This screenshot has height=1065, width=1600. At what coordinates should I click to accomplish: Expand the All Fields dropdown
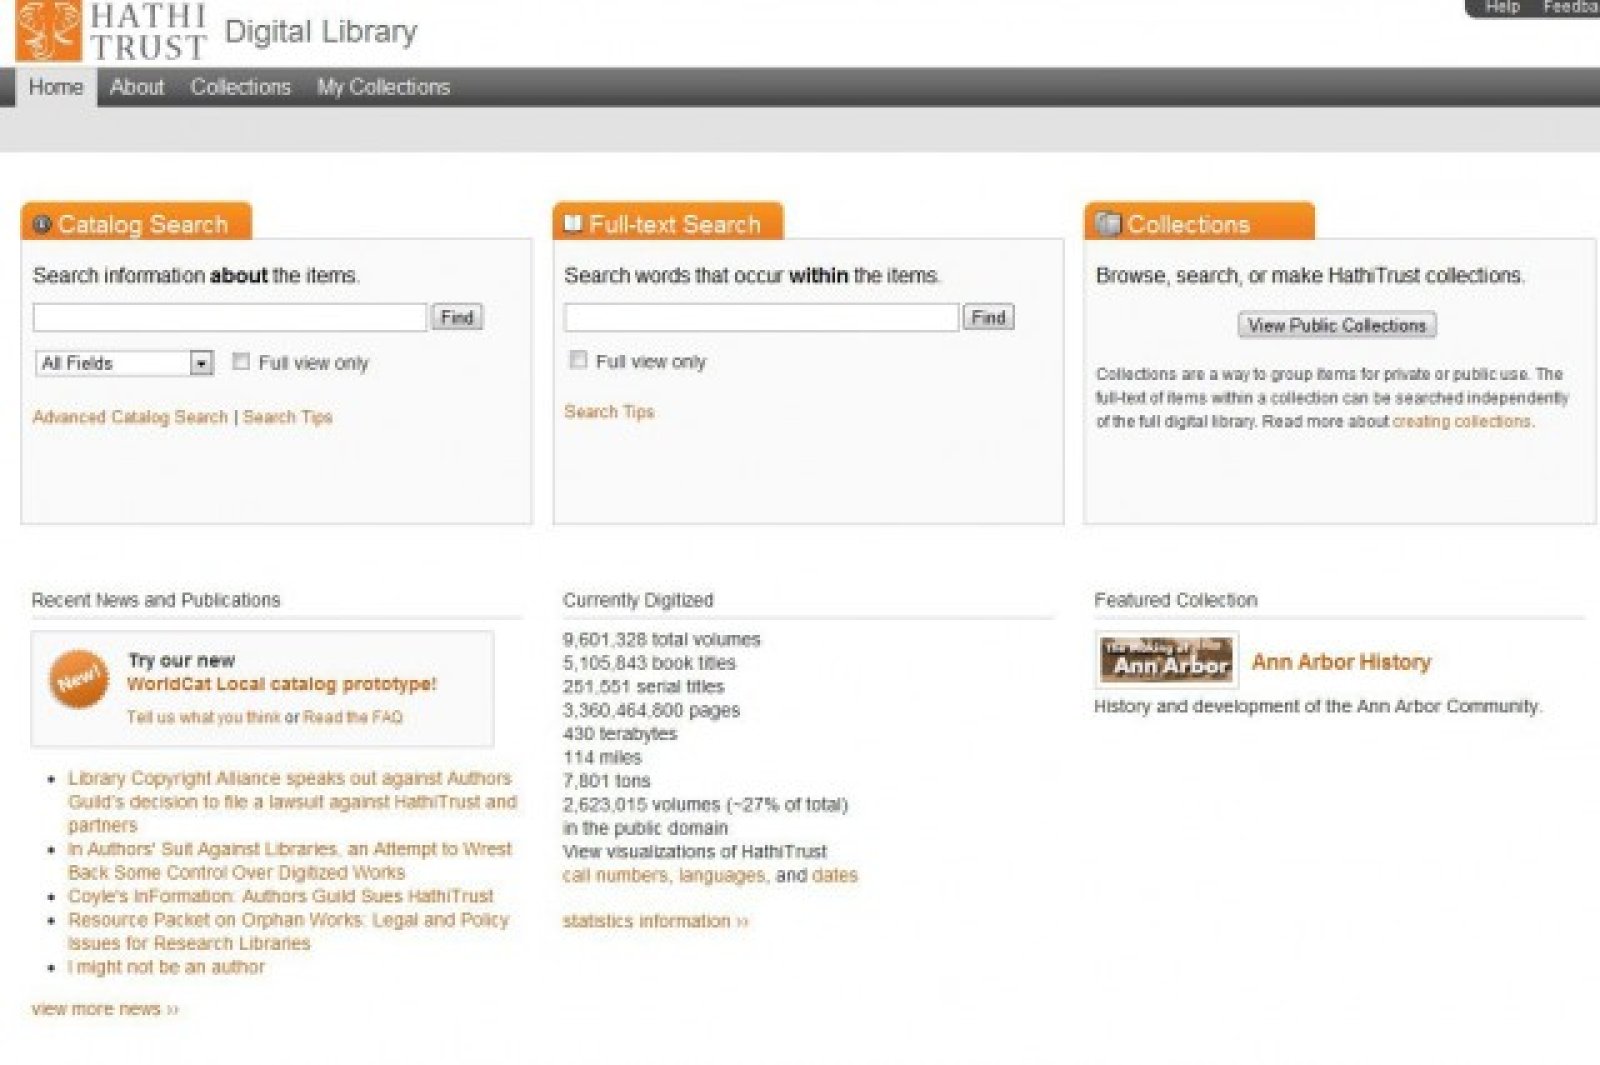201,363
